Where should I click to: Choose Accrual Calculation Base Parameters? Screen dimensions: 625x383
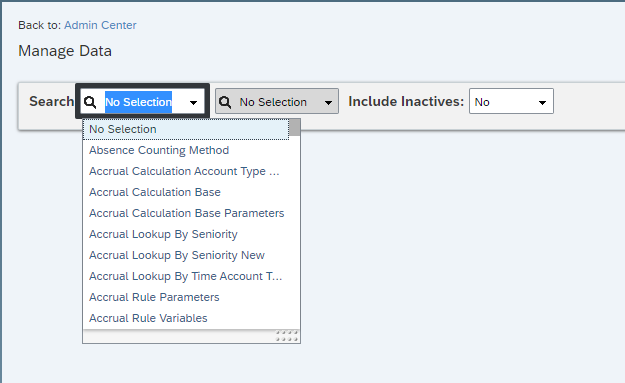point(186,213)
